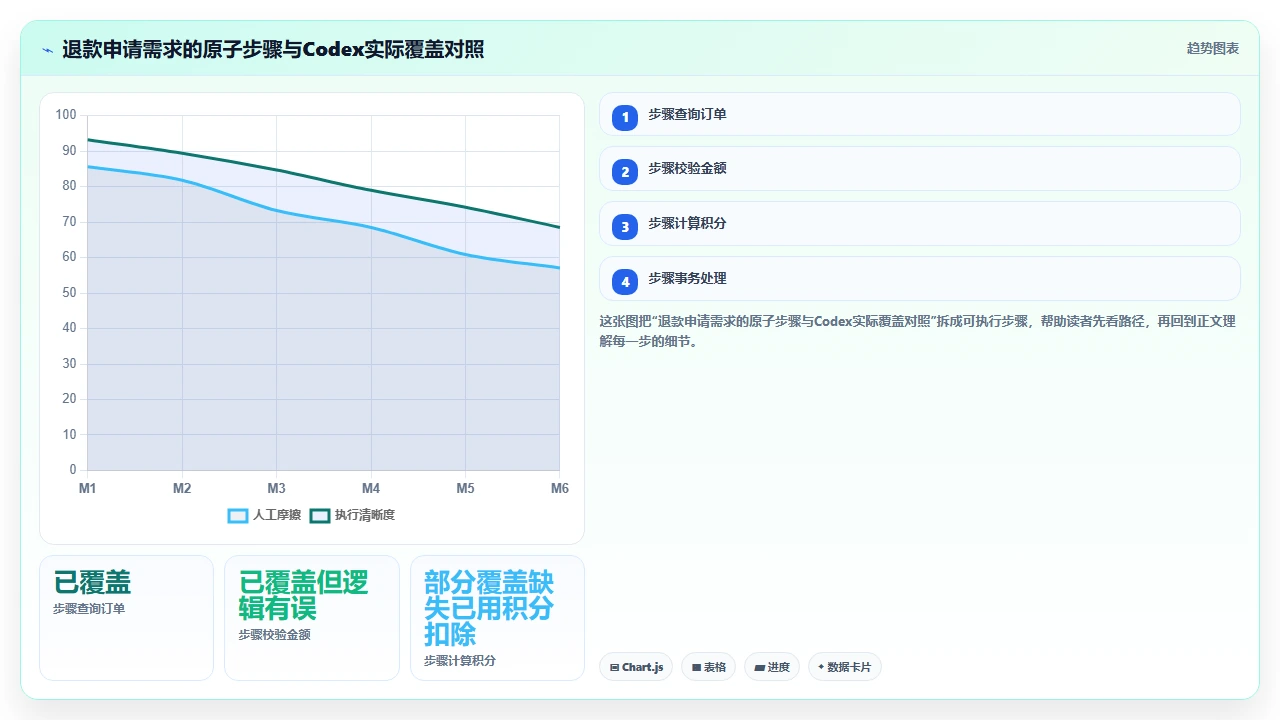Click 步骤计算积分 caption under 部分覆盖 card
The image size is (1280, 720).
(x=460, y=660)
